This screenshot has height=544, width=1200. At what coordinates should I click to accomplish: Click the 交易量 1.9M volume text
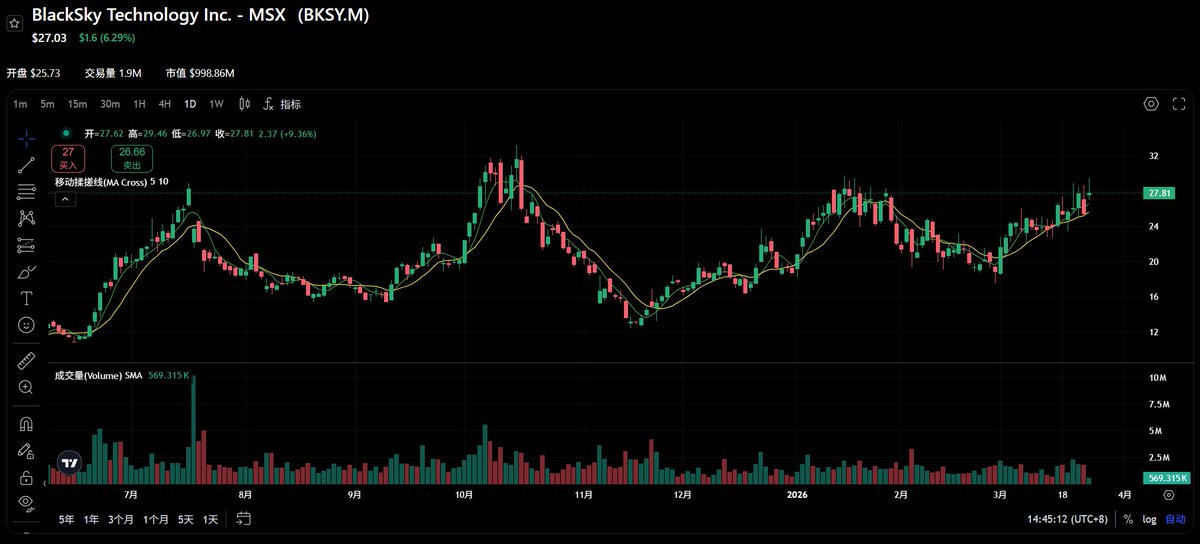(113, 73)
